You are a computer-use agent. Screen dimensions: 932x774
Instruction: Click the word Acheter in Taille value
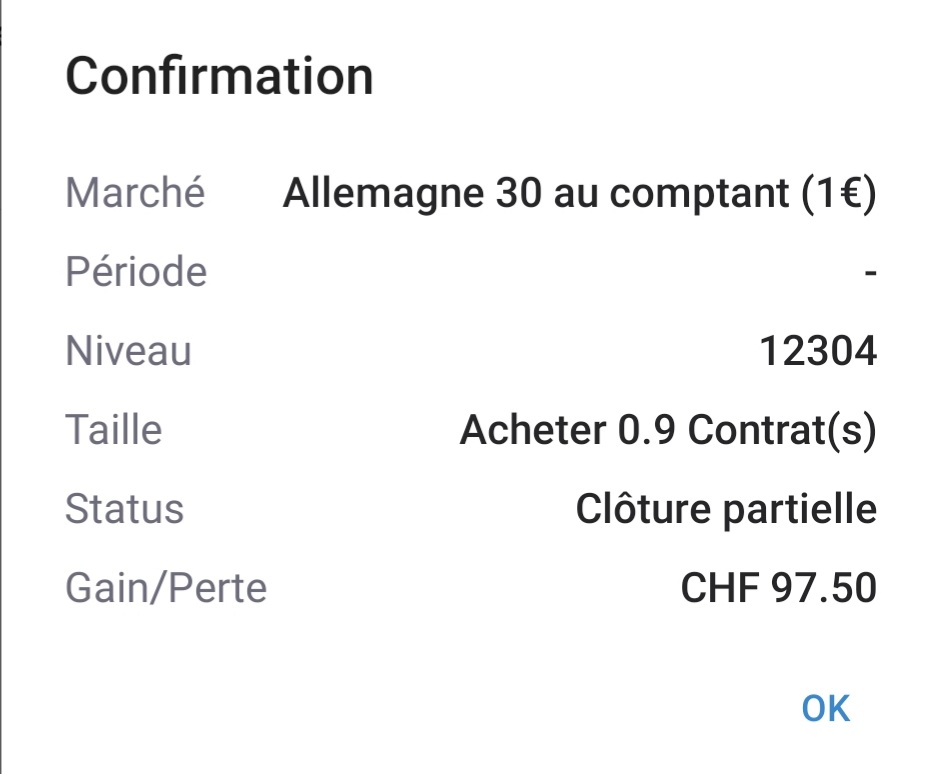532,430
